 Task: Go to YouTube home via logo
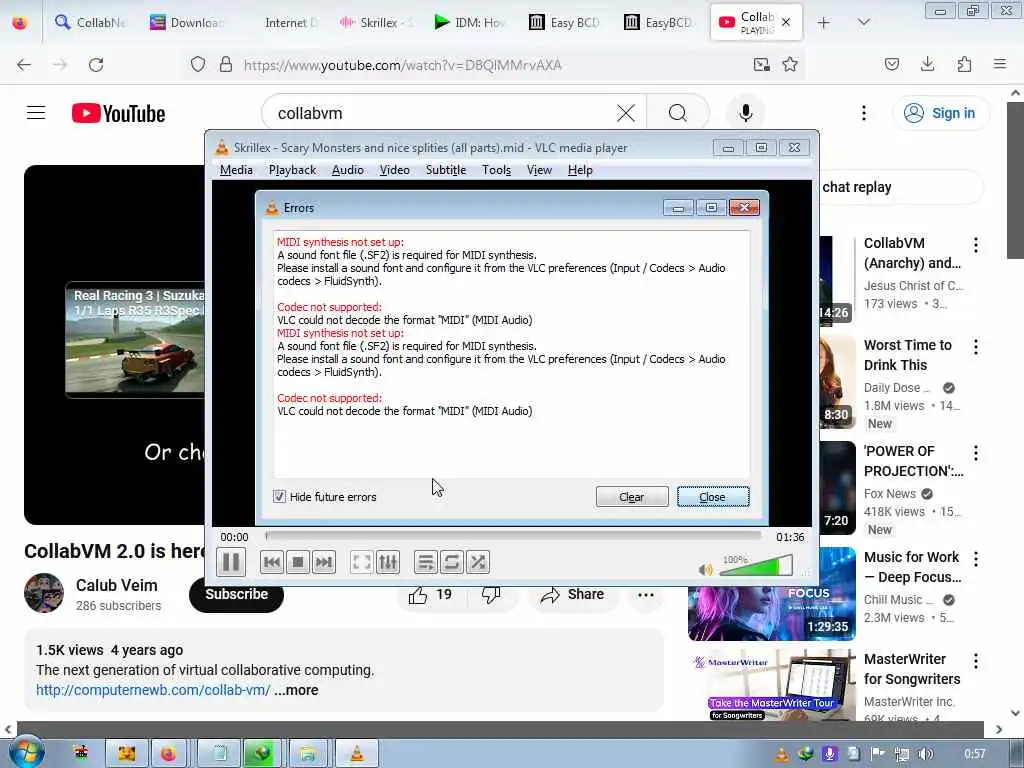click(118, 113)
